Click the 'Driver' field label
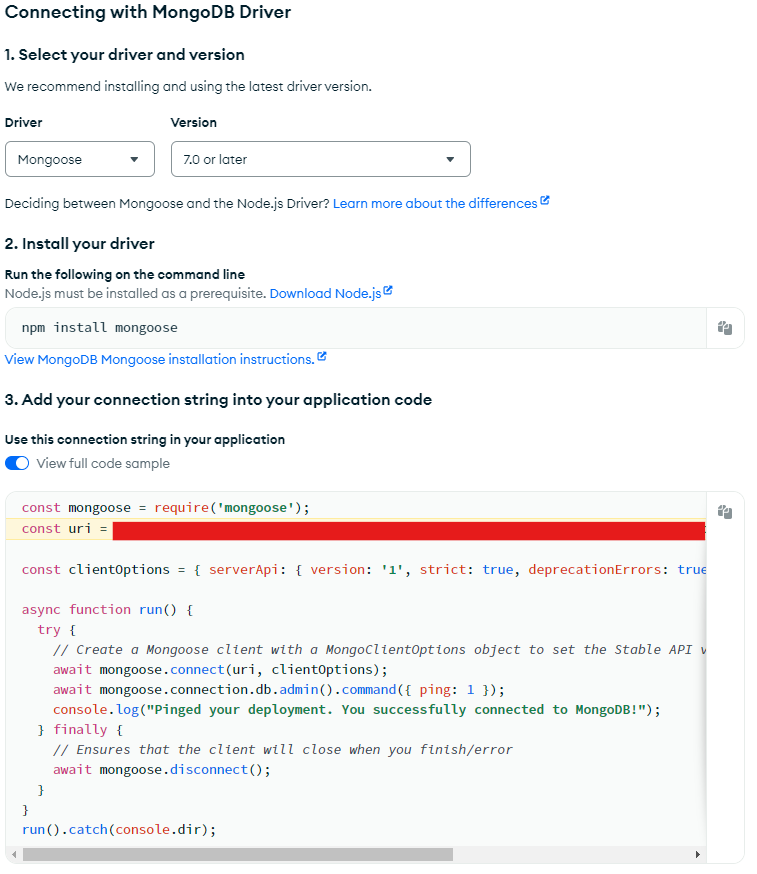757x874 pixels. pyautogui.click(x=23, y=123)
